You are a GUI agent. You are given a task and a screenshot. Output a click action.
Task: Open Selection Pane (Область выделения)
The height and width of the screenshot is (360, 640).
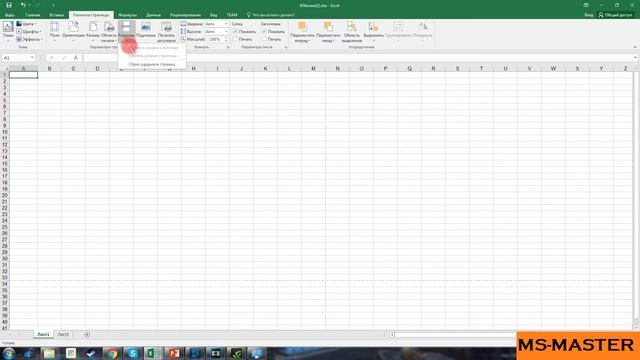[x=352, y=32]
